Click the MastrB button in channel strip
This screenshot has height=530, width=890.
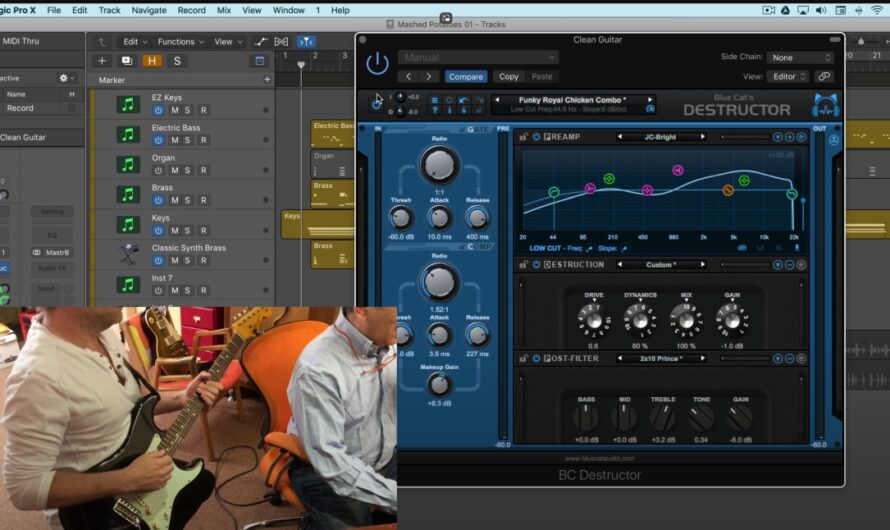52,252
